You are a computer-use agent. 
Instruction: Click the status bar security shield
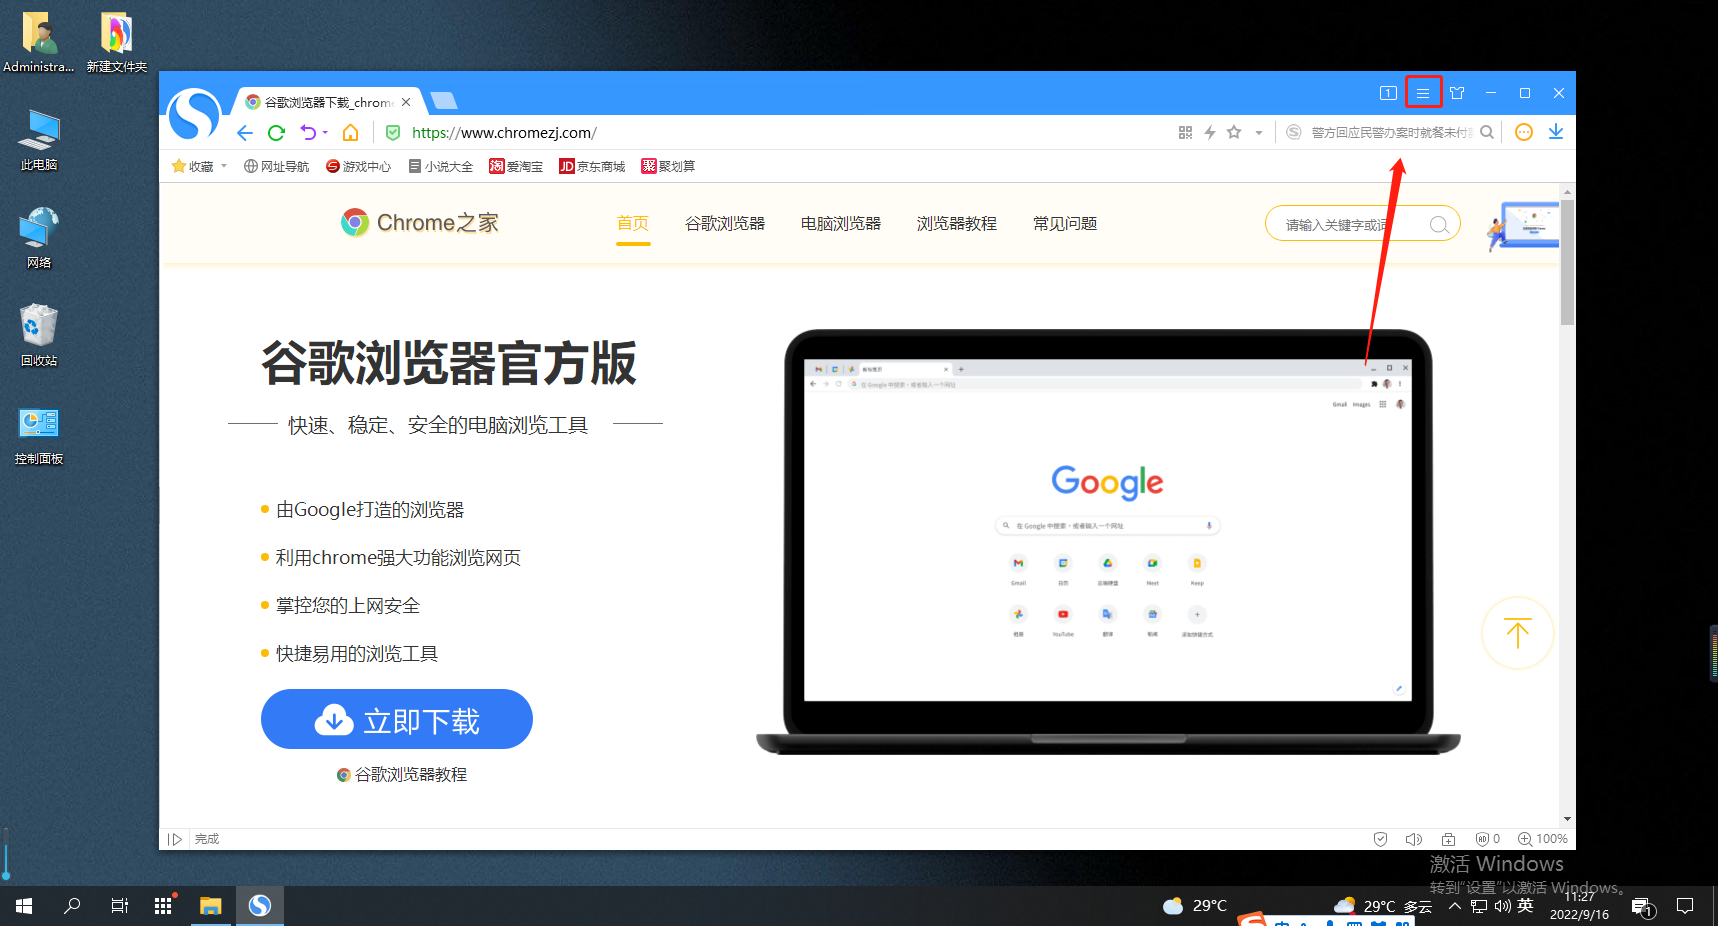click(x=1380, y=839)
